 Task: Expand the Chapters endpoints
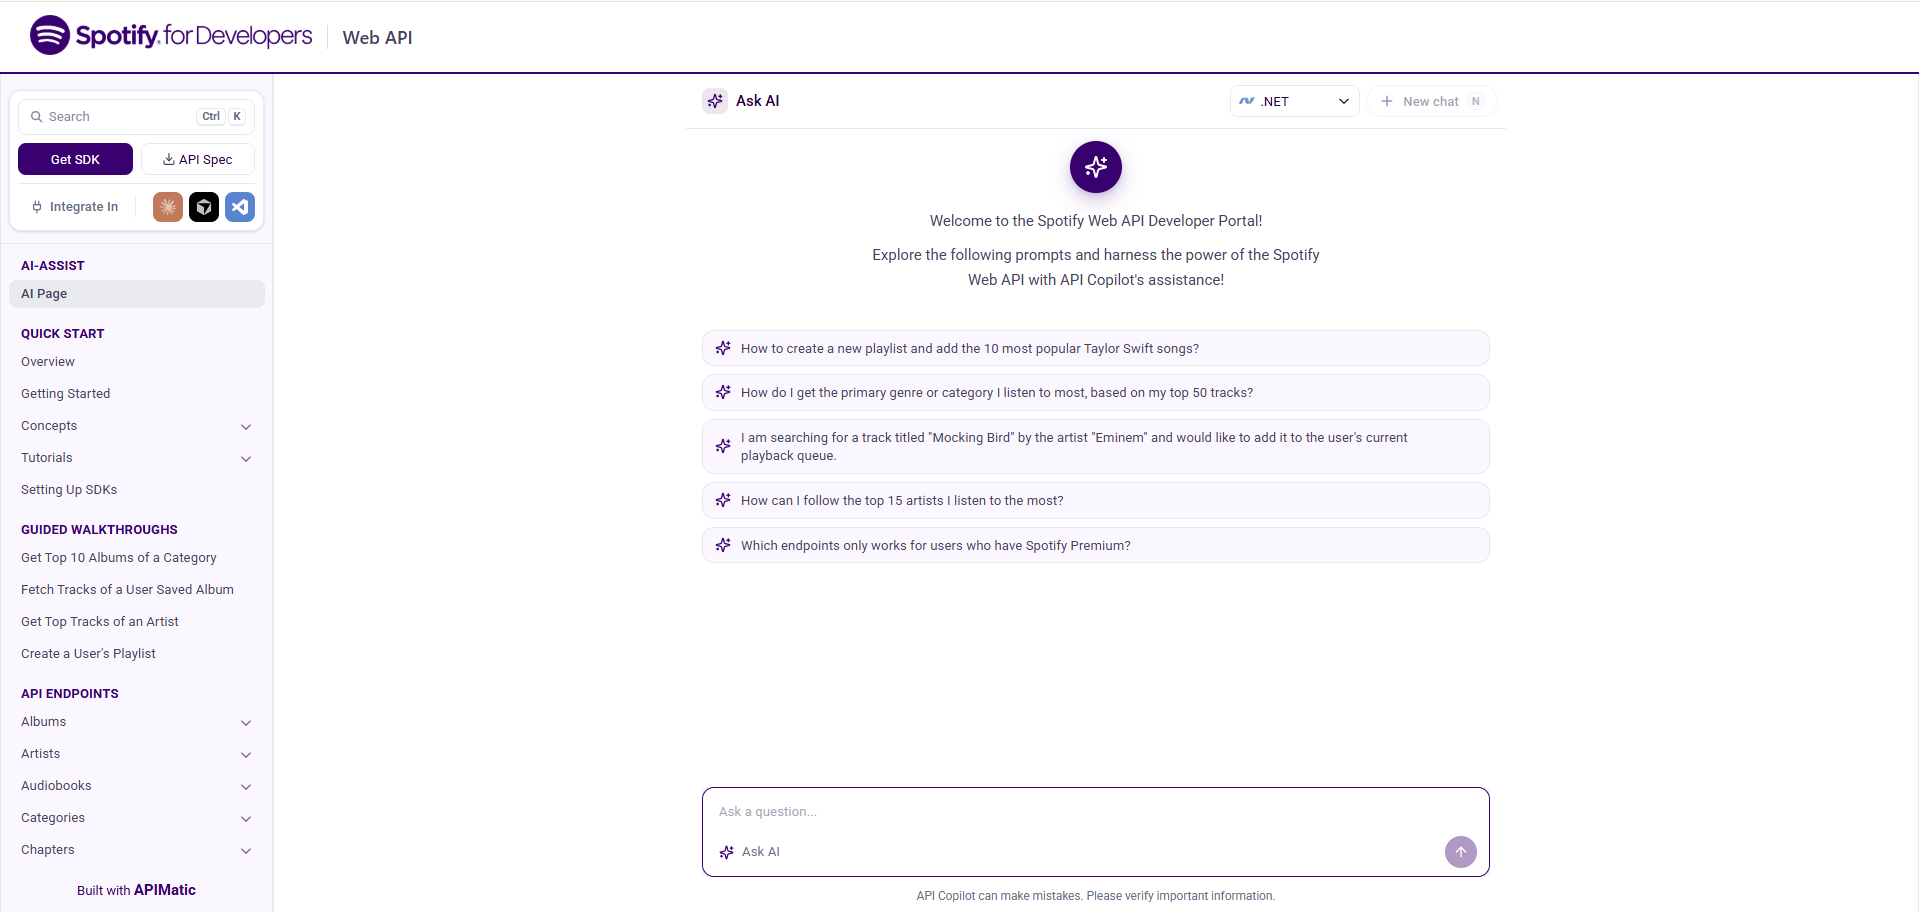pos(246,850)
